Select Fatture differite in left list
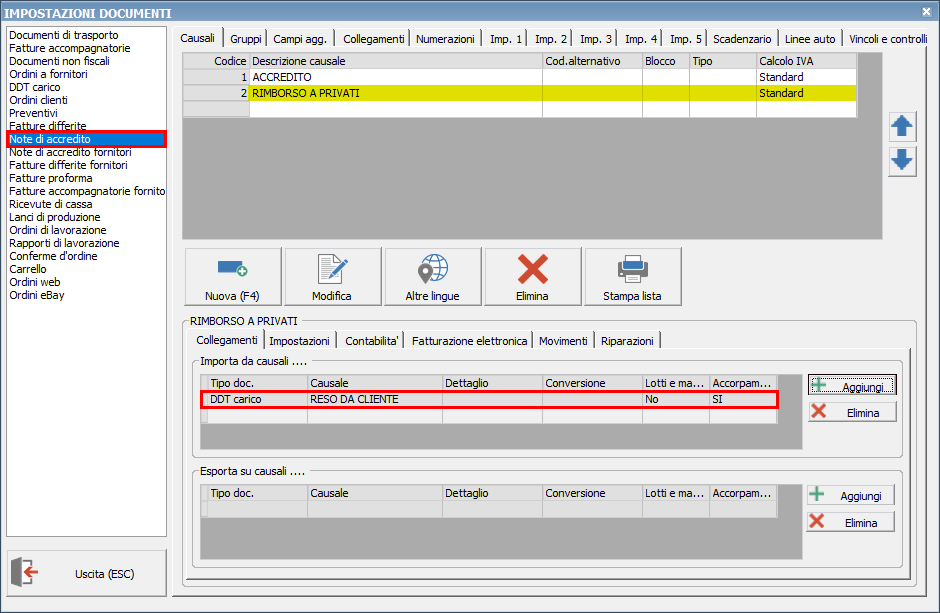 pos(47,126)
